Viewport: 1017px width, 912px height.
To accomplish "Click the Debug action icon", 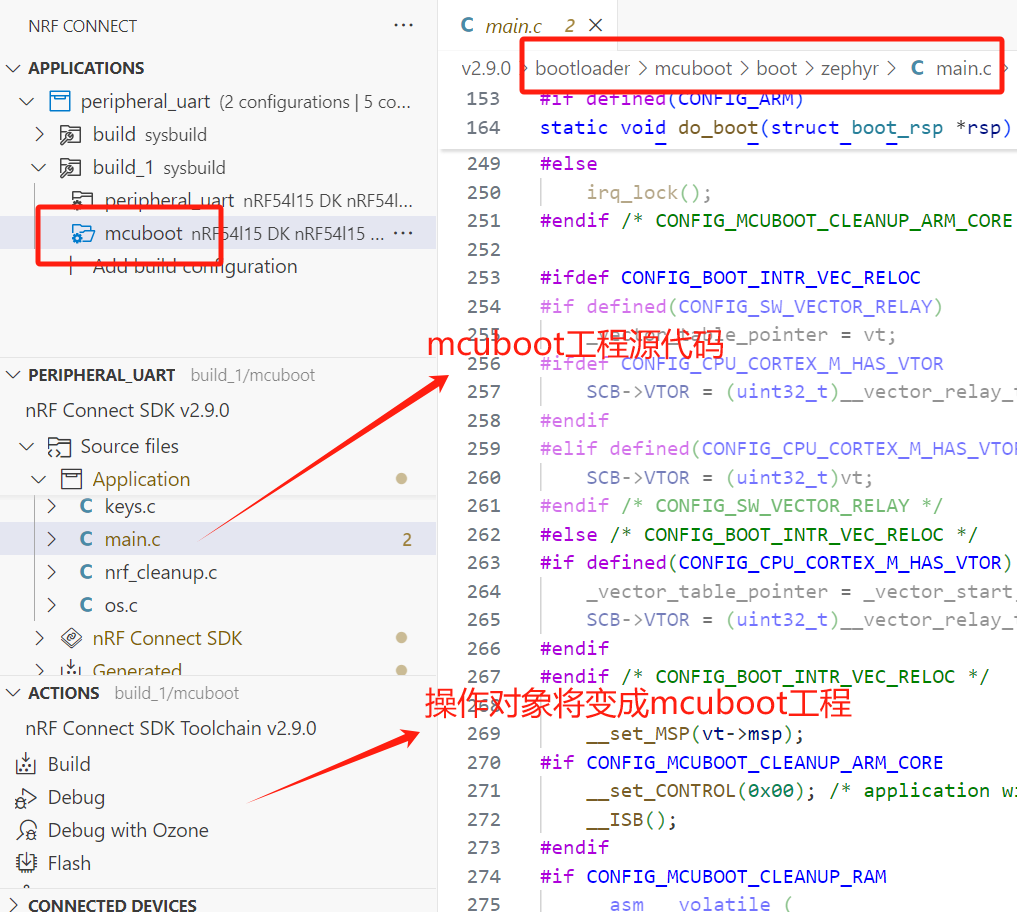I will click(x=25, y=798).
